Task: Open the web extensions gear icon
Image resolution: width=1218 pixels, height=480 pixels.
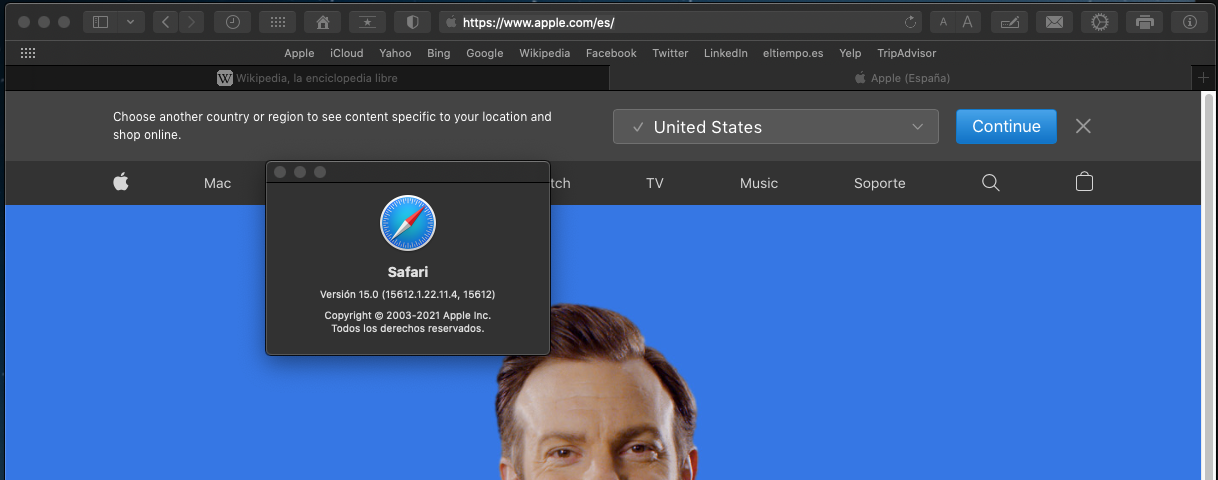Action: click(x=1099, y=22)
